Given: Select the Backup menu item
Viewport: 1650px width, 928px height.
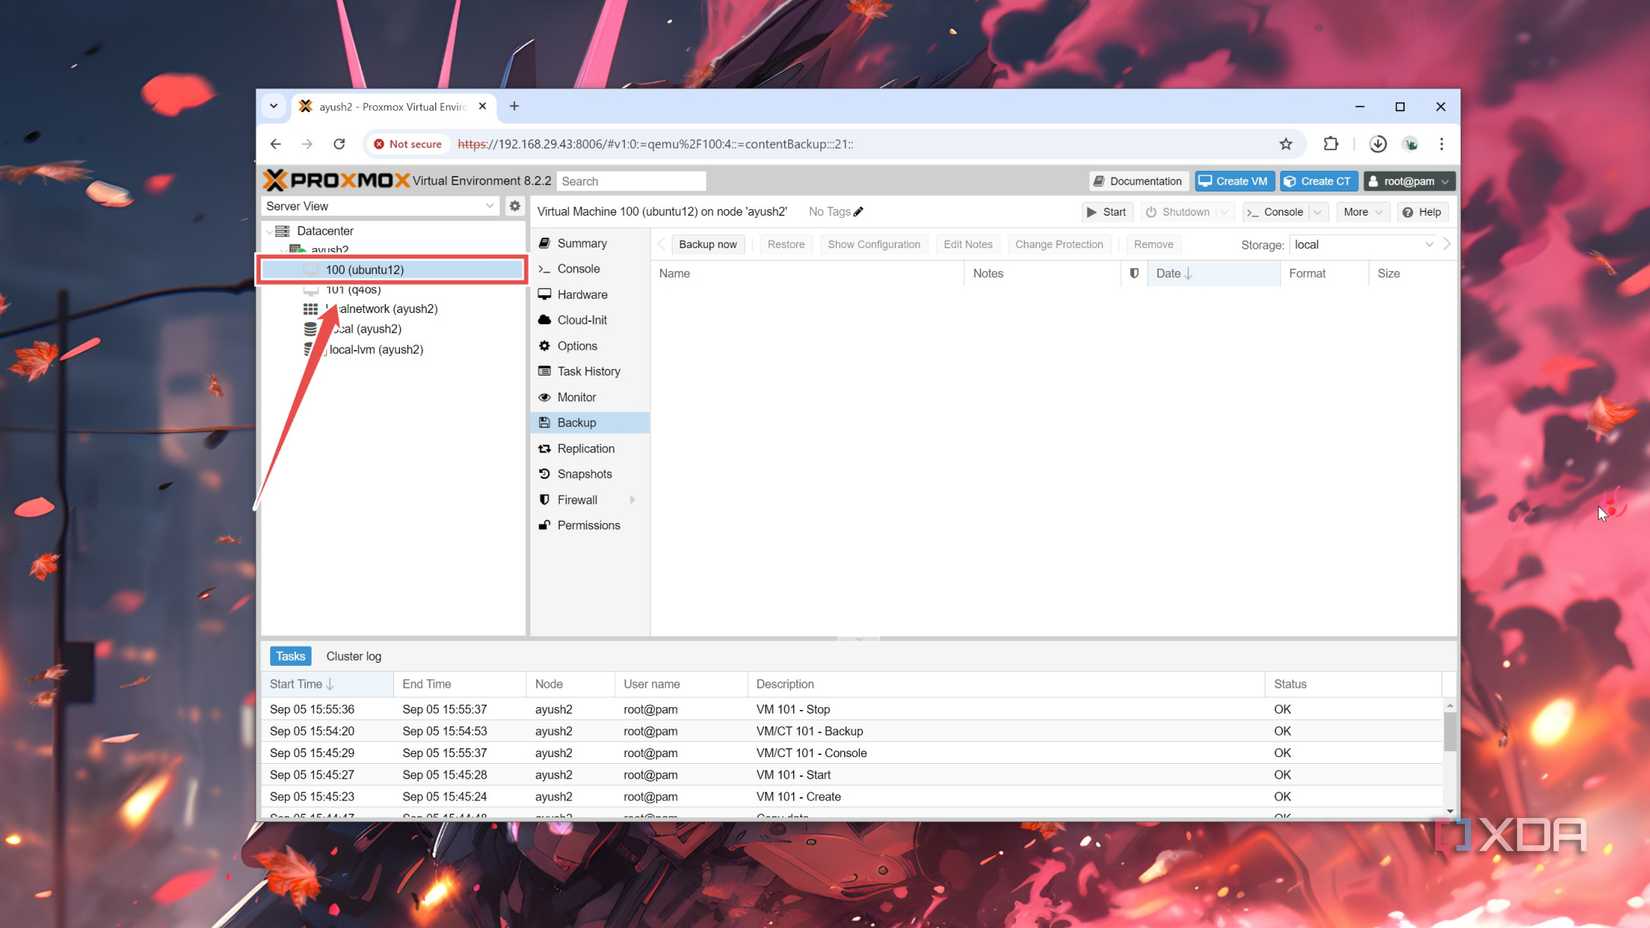Looking at the screenshot, I should [589, 423].
